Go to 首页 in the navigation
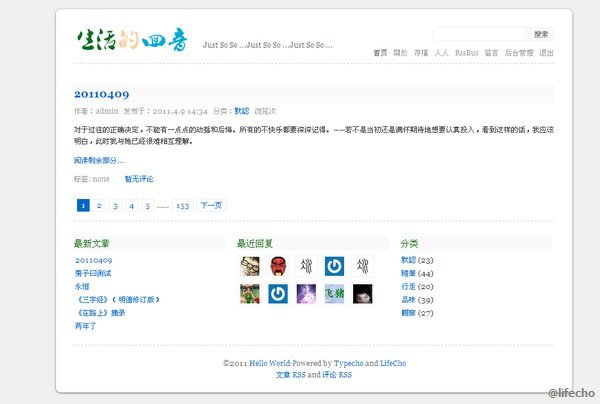 [380, 53]
